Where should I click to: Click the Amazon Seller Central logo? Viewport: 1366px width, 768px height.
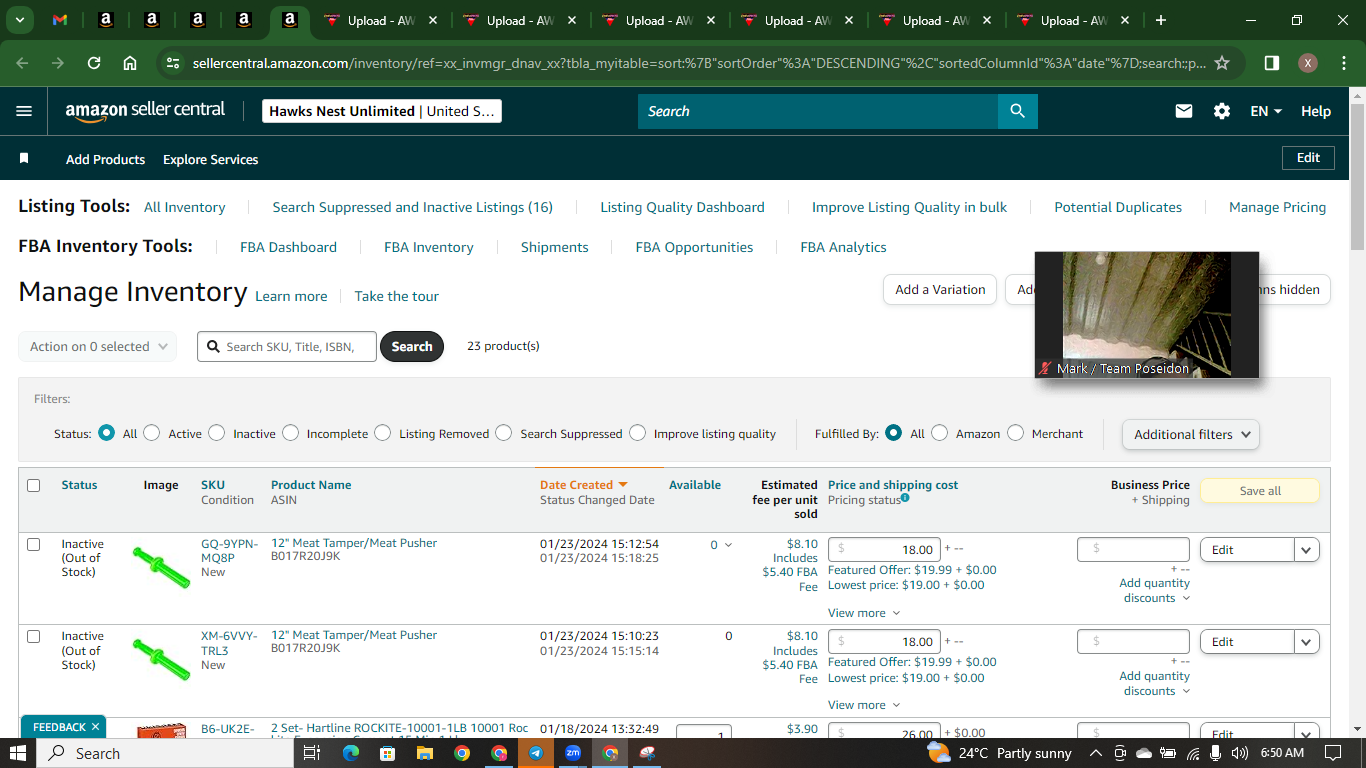click(145, 111)
